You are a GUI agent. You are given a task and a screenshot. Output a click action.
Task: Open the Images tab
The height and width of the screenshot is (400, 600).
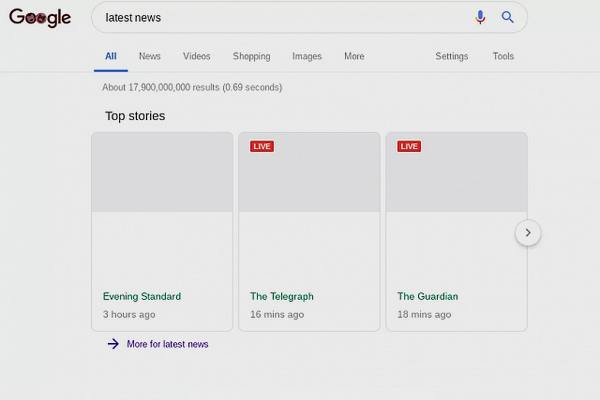(307, 56)
